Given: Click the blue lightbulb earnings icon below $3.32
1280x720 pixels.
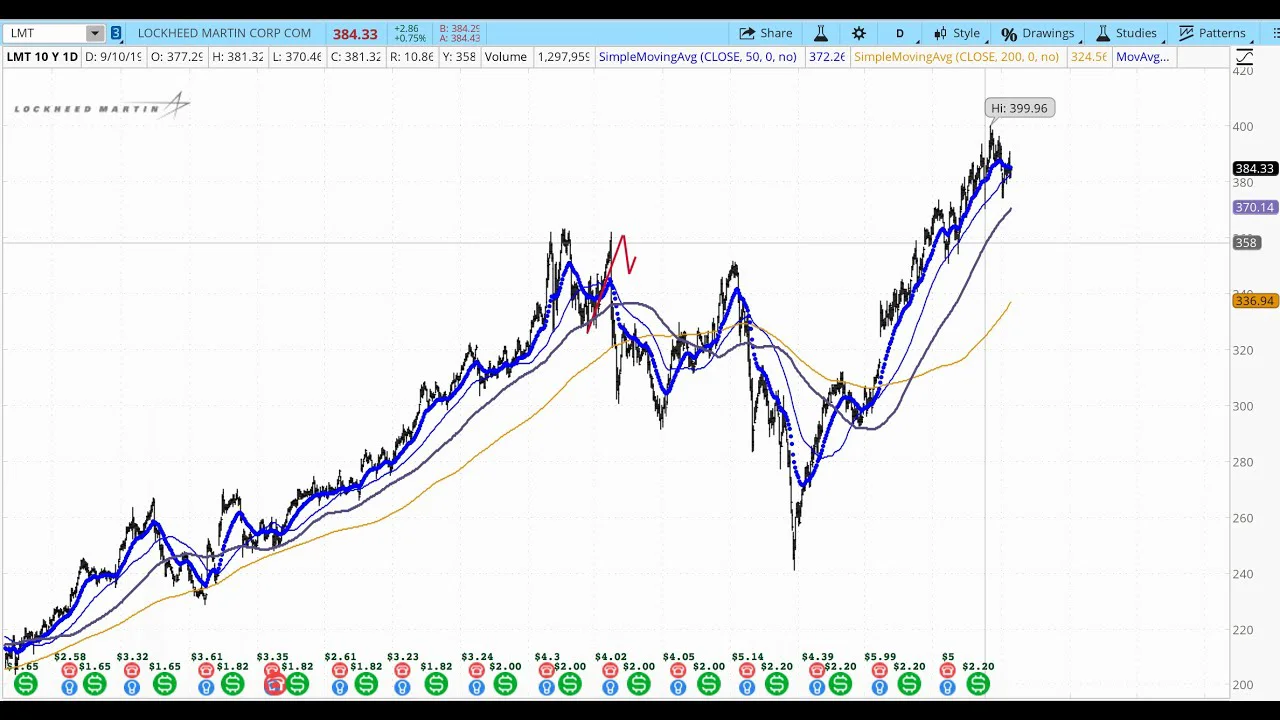Looking at the screenshot, I should tap(132, 687).
